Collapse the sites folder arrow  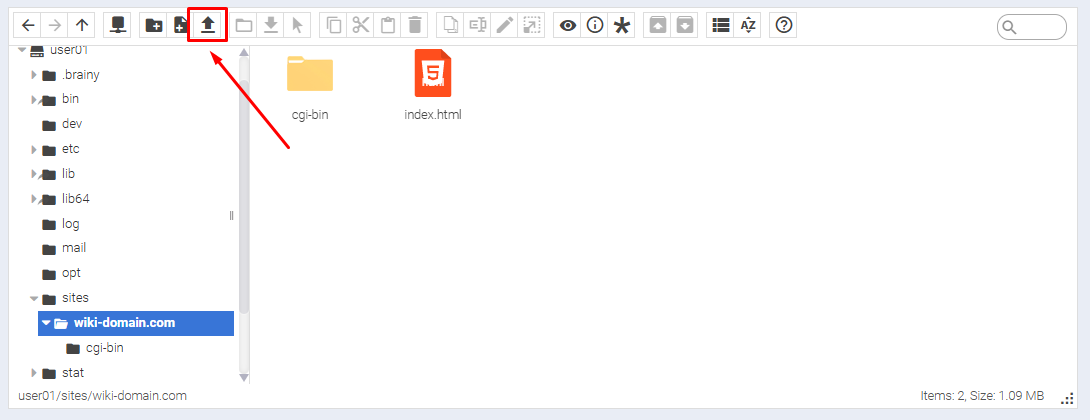click(33, 298)
